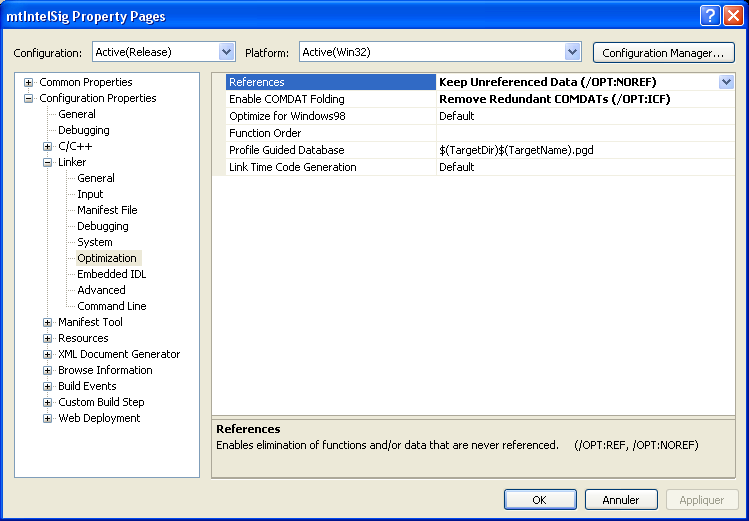Collapse the Linker node
749x521 pixels.
click(x=47, y=162)
